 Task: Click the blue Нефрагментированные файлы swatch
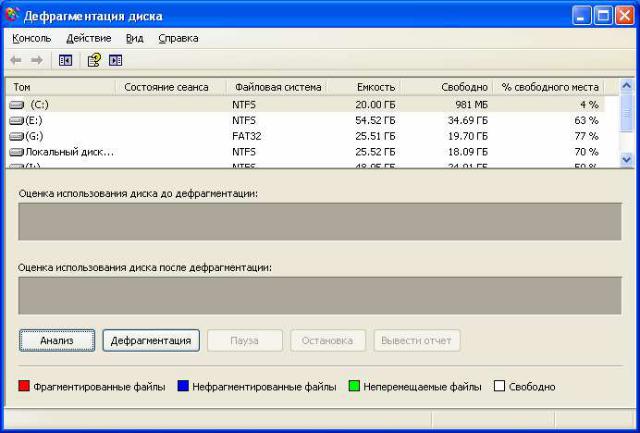(183, 386)
